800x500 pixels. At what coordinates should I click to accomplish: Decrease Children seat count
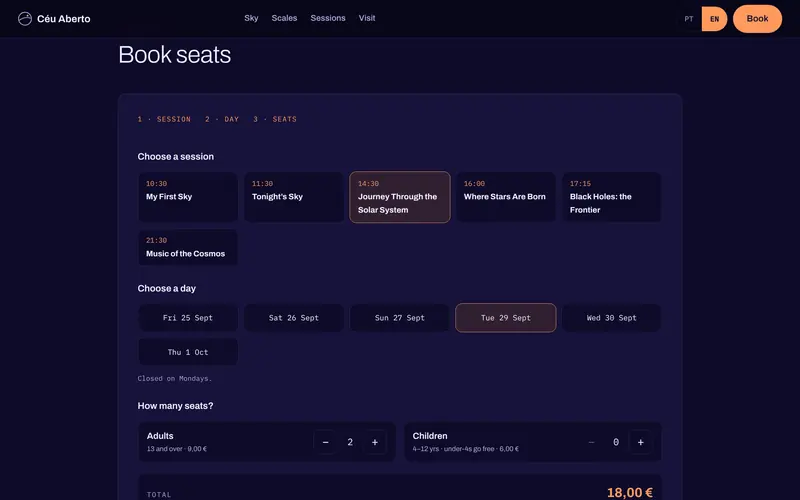click(591, 442)
